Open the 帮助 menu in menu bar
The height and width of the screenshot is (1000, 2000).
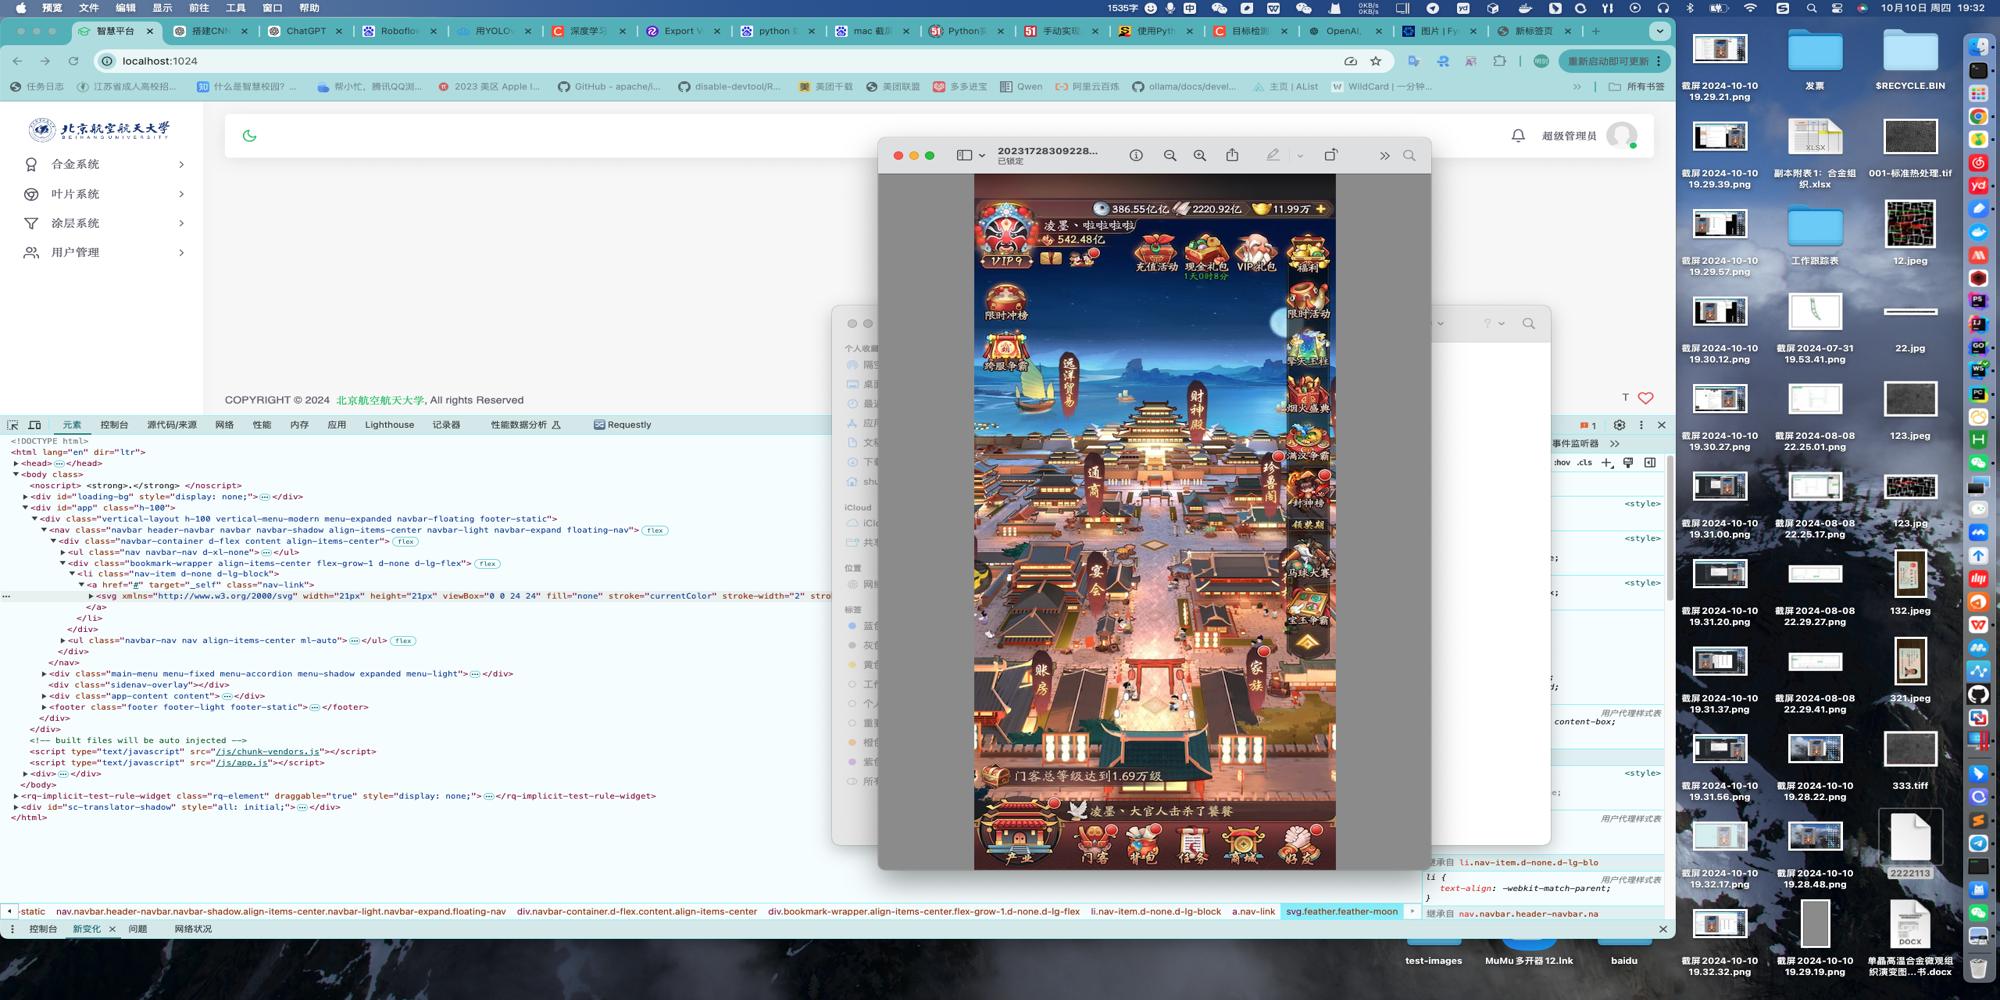point(309,8)
